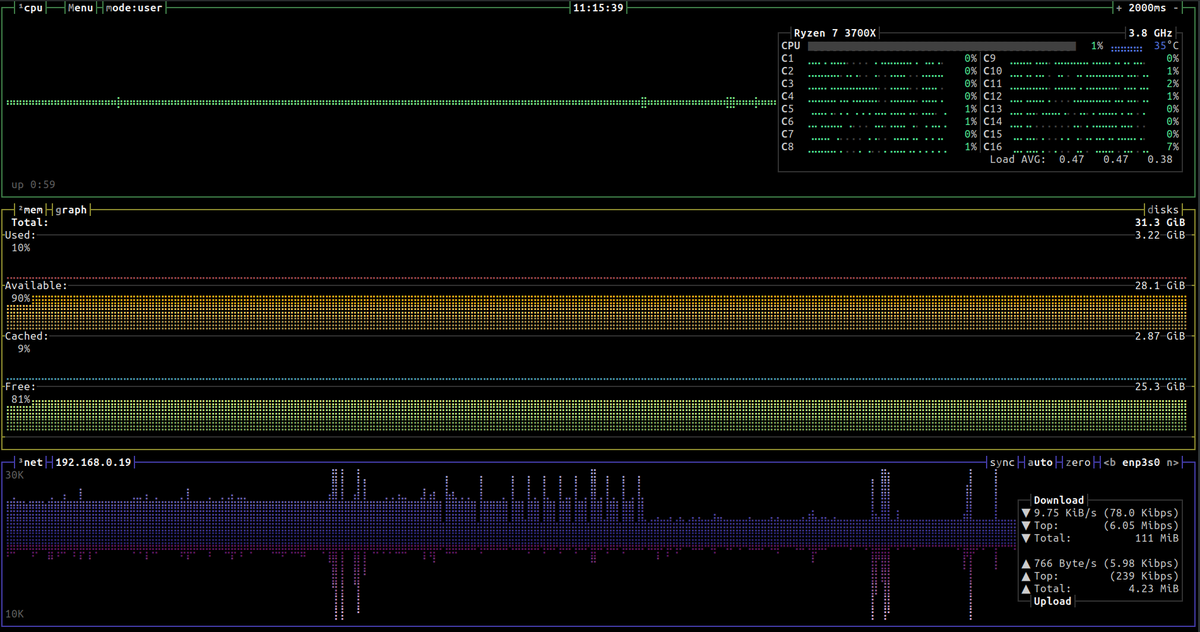Toggle network auto scaling
1200x632 pixels.
click(x=1041, y=463)
